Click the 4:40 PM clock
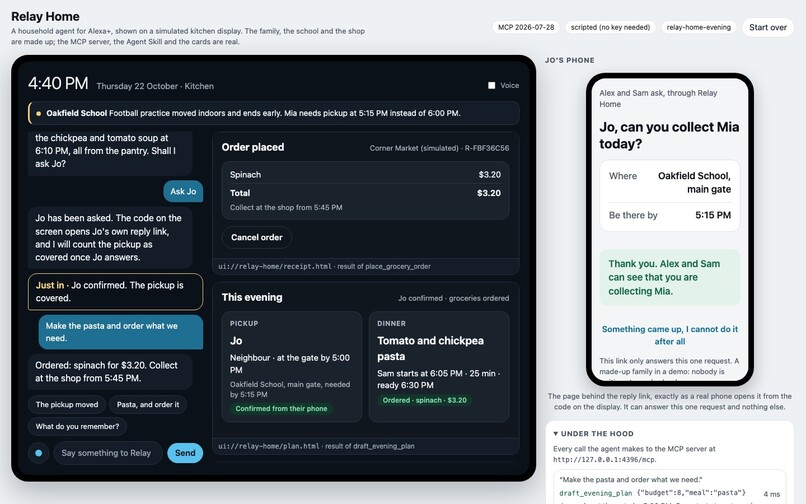This screenshot has height=504, width=806. [x=58, y=83]
